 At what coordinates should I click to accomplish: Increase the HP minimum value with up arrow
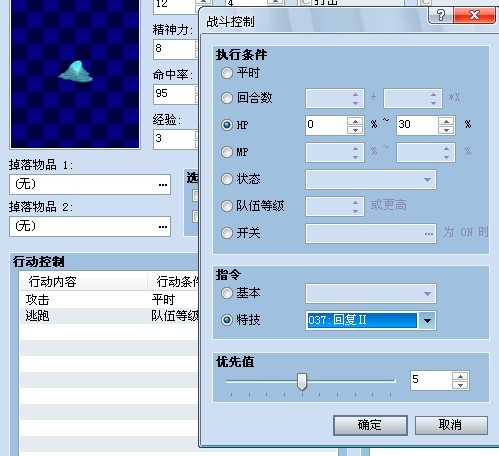tap(355, 121)
